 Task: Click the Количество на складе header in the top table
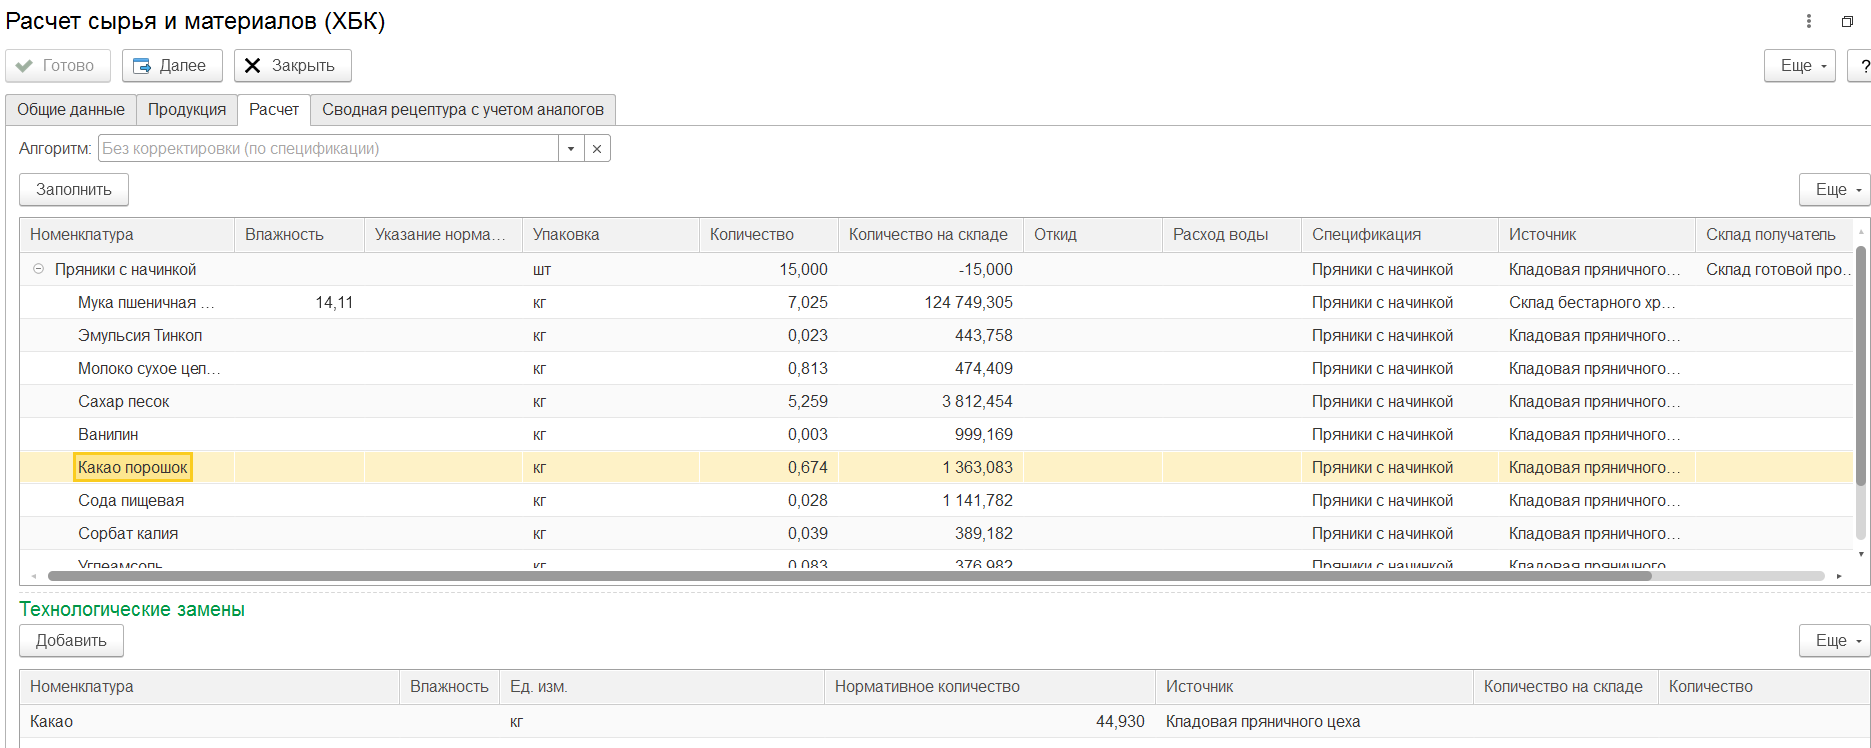[930, 235]
